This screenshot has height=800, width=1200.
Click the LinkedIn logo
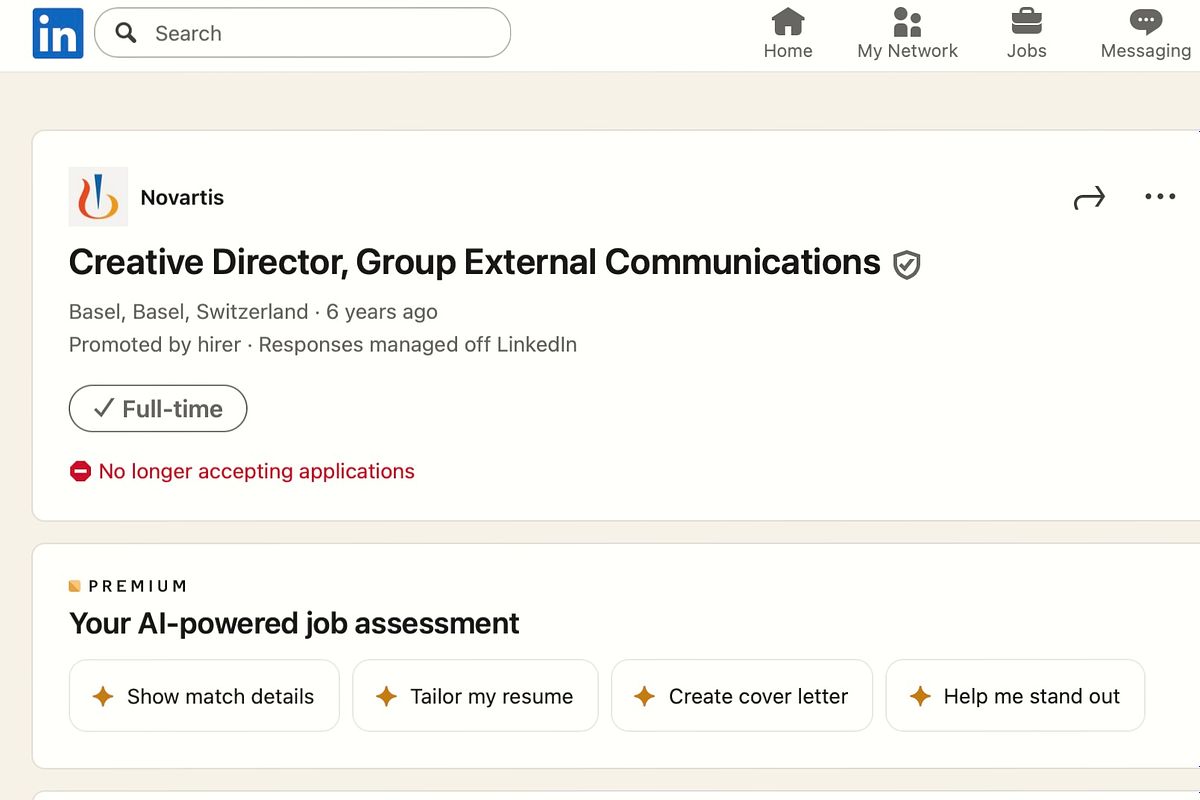point(57,33)
